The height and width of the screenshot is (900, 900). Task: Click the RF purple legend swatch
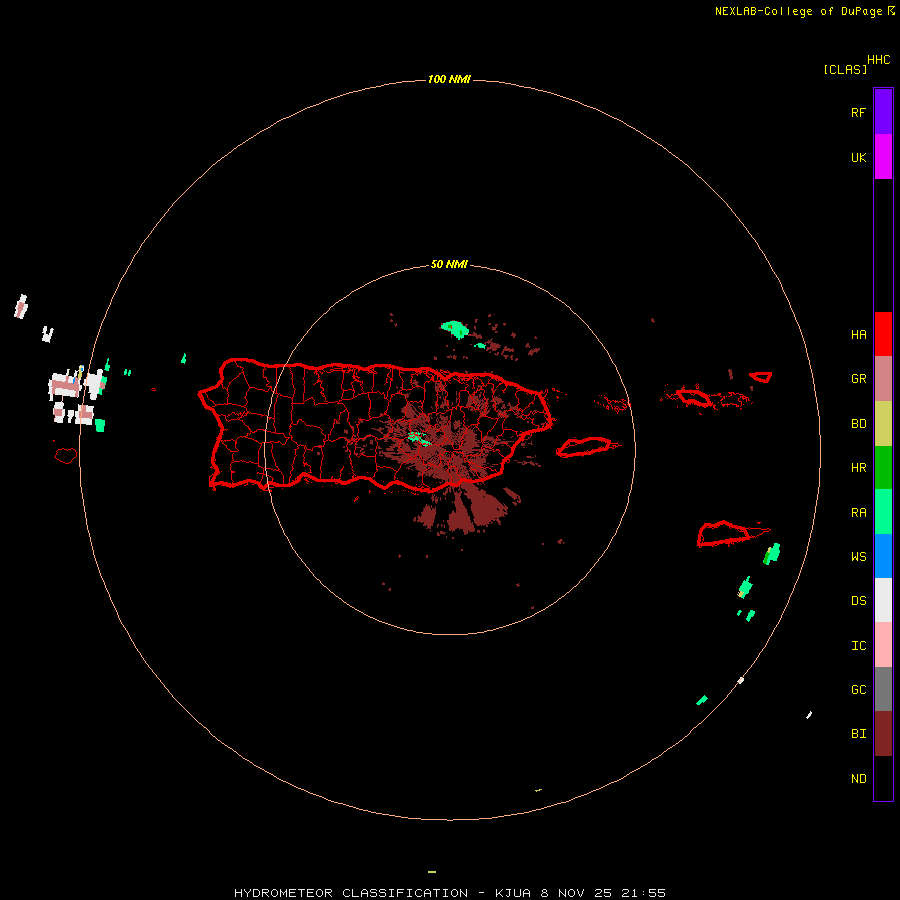pos(883,112)
